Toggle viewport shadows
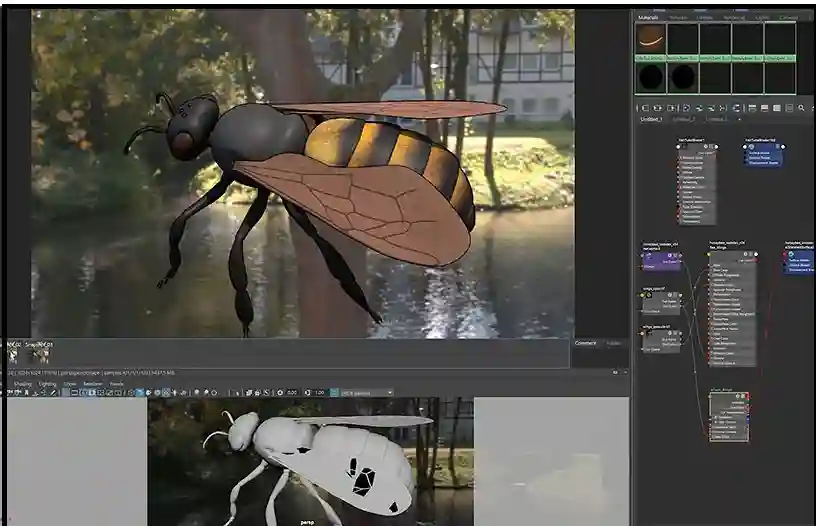This screenshot has width=816, height=526. pos(184,393)
